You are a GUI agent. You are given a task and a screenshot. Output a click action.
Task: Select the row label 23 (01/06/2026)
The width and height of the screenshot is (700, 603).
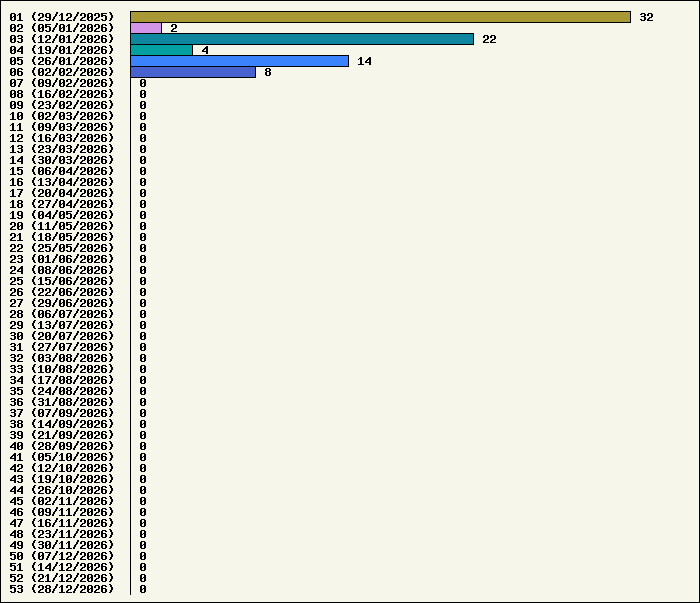coord(62,259)
